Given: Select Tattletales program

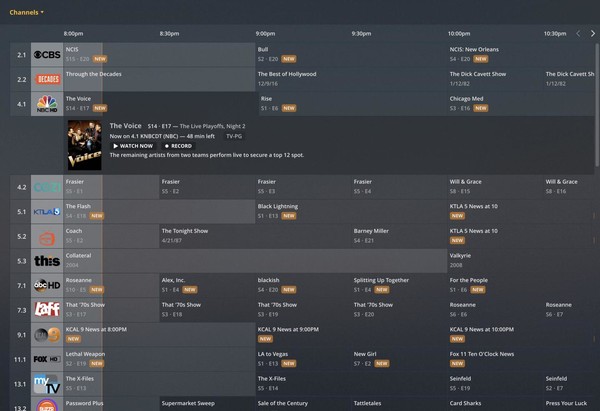Looking at the screenshot, I should (x=399, y=404).
